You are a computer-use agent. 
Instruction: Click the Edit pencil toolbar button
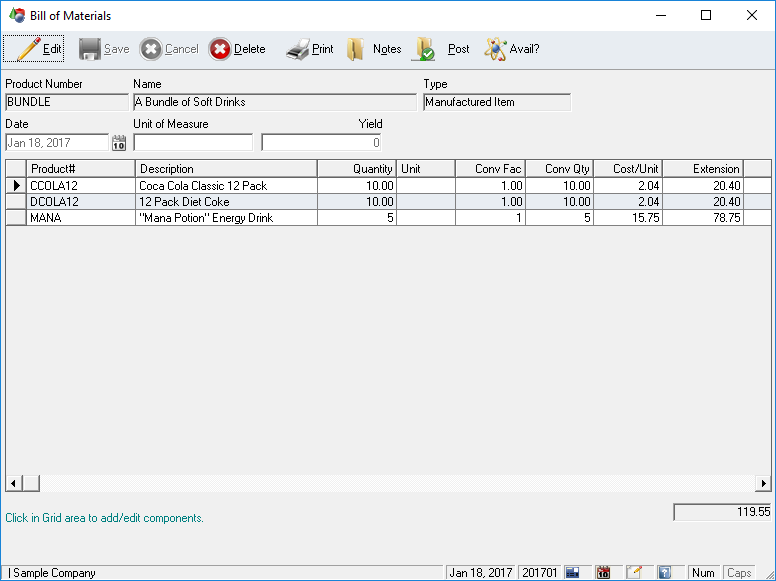pyautogui.click(x=34, y=49)
